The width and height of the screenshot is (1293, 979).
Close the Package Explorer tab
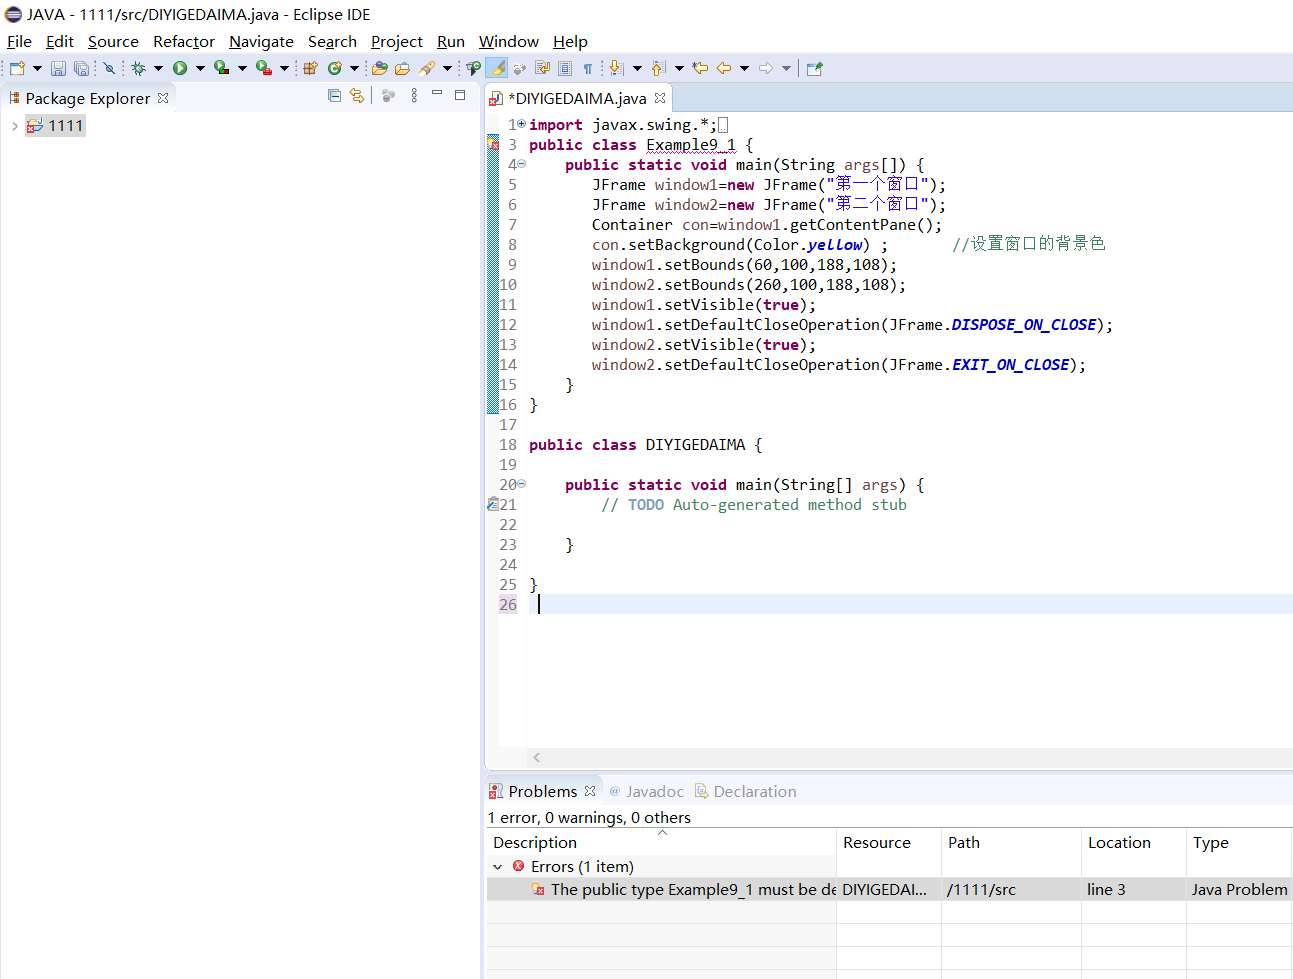click(x=163, y=98)
